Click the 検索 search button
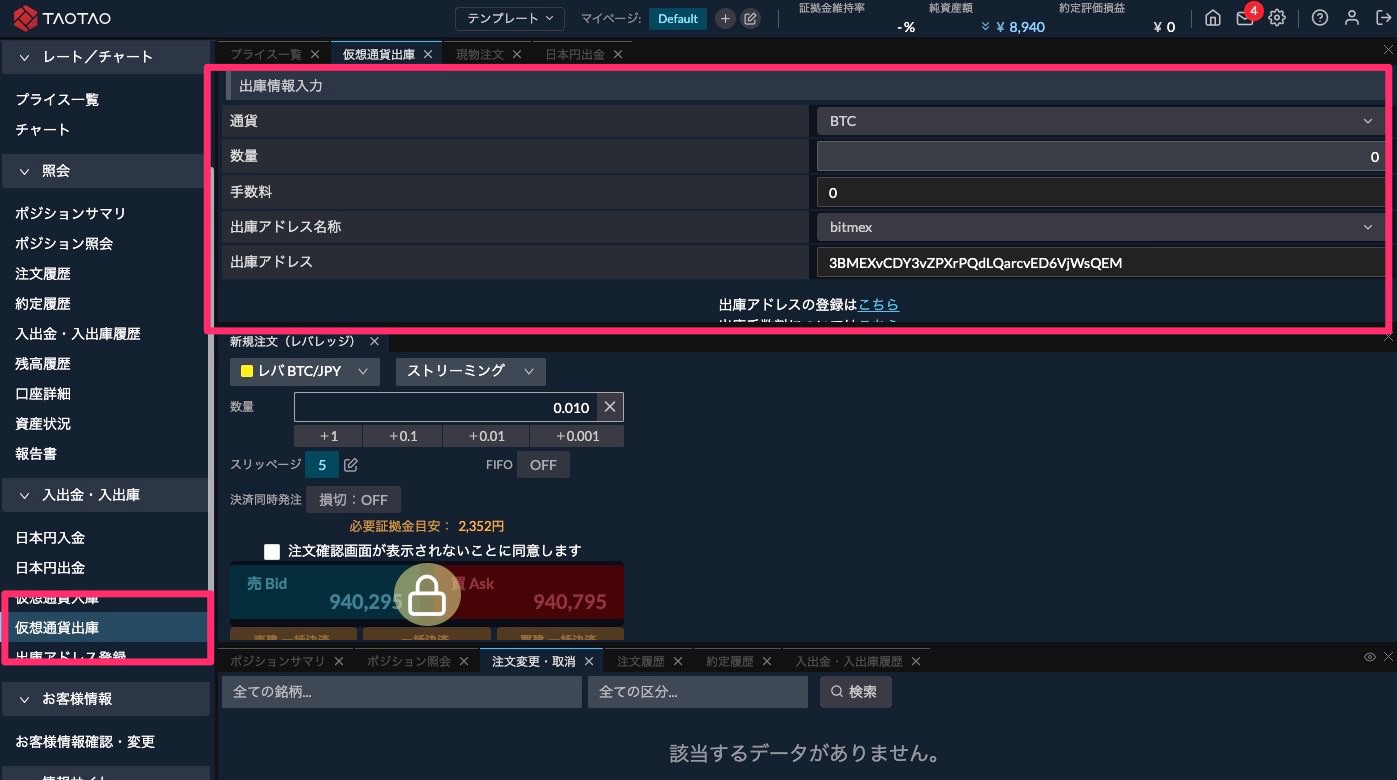This screenshot has height=780, width=1397. point(855,692)
